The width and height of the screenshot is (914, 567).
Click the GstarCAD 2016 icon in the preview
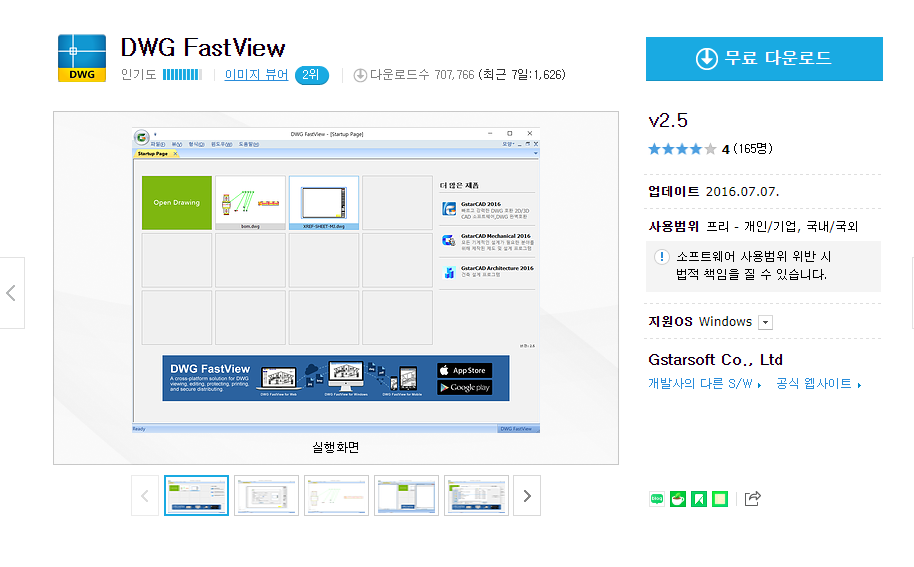click(449, 209)
